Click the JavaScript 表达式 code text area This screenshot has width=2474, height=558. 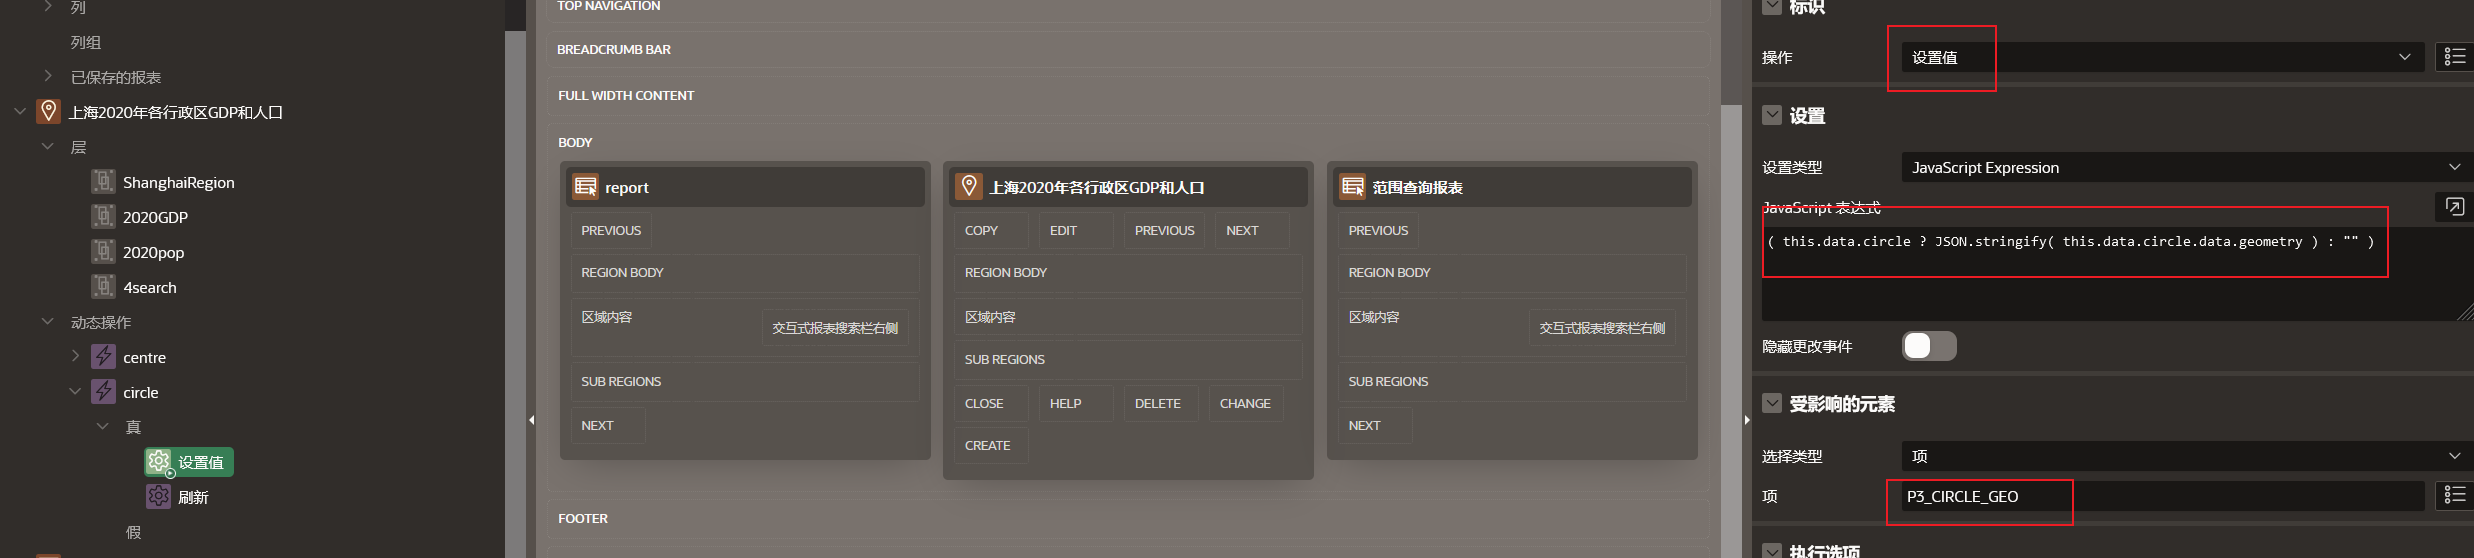(2117, 273)
